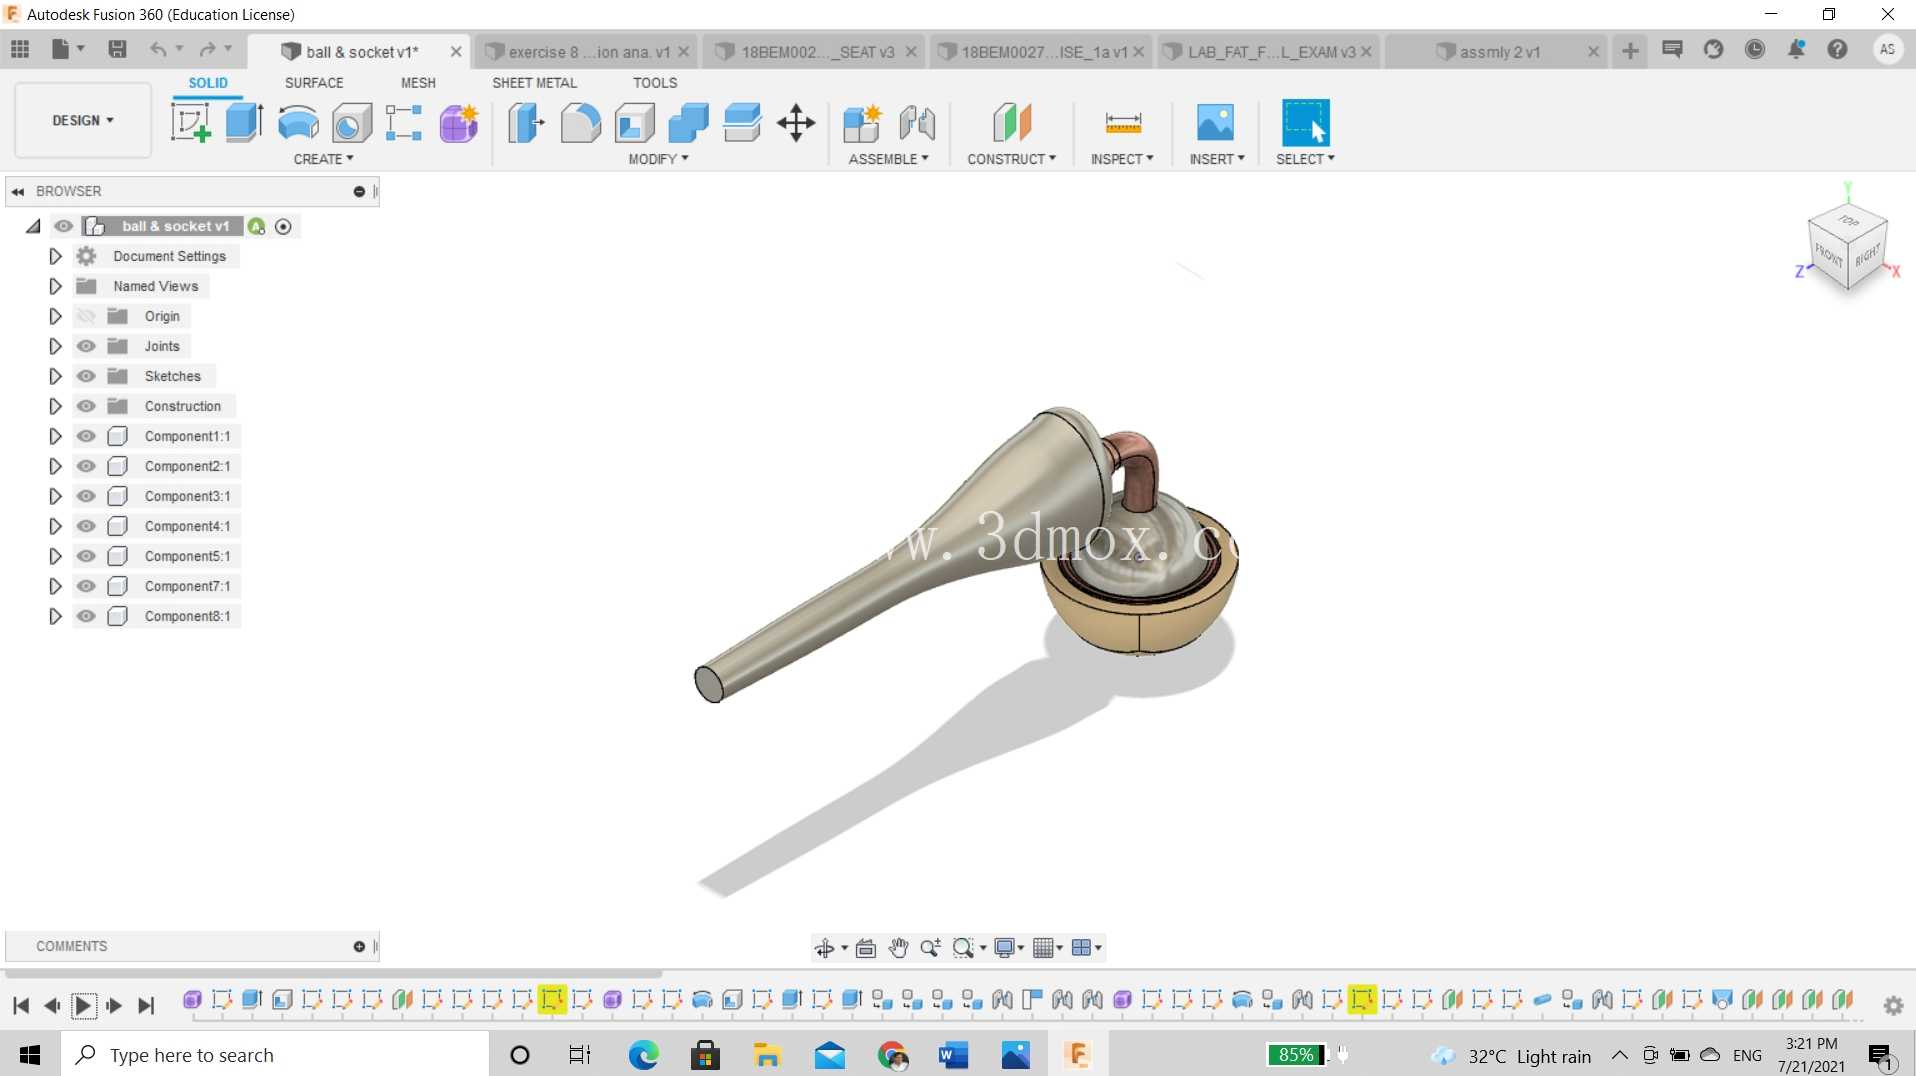This screenshot has height=1076, width=1916.
Task: Collapse the BROWSER panel
Action: pos(18,191)
